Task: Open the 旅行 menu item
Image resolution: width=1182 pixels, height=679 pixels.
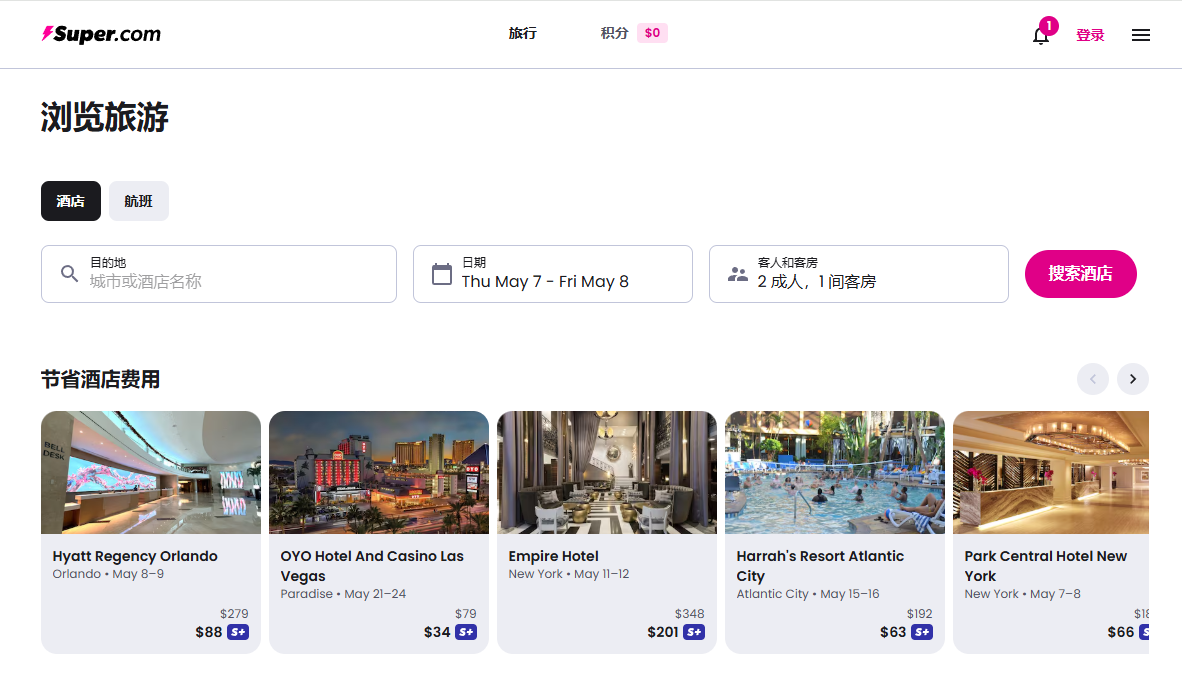Action: (x=522, y=33)
